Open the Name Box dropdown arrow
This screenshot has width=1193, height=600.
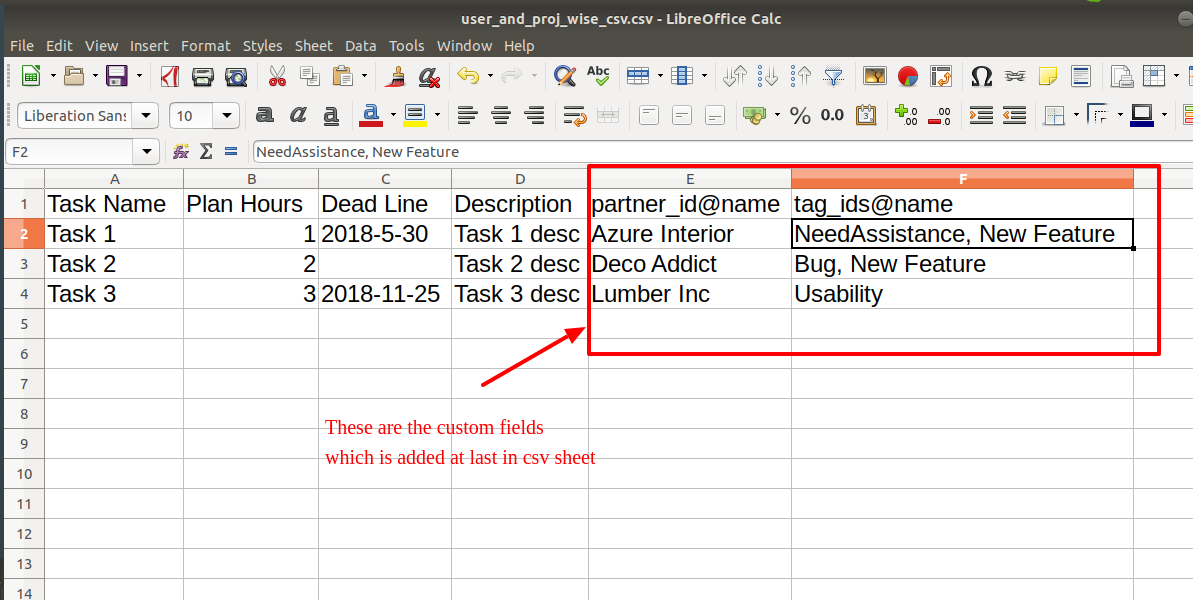click(x=146, y=151)
